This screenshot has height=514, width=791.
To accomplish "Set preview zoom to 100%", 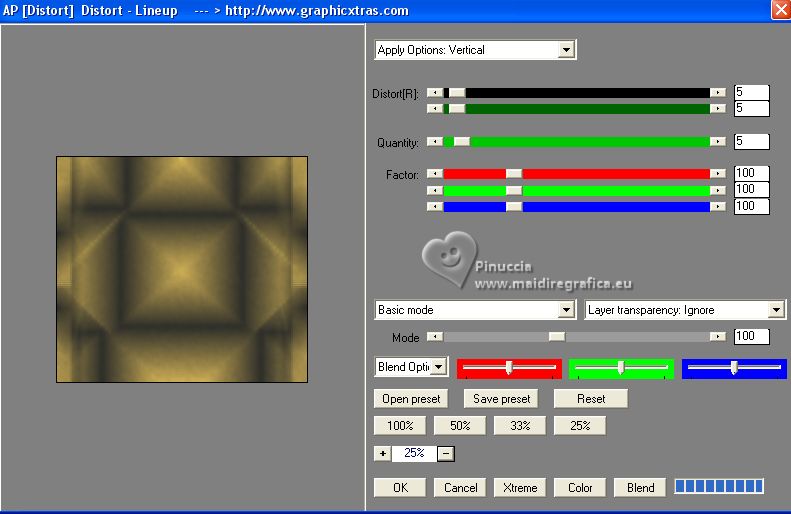I will [x=400, y=425].
